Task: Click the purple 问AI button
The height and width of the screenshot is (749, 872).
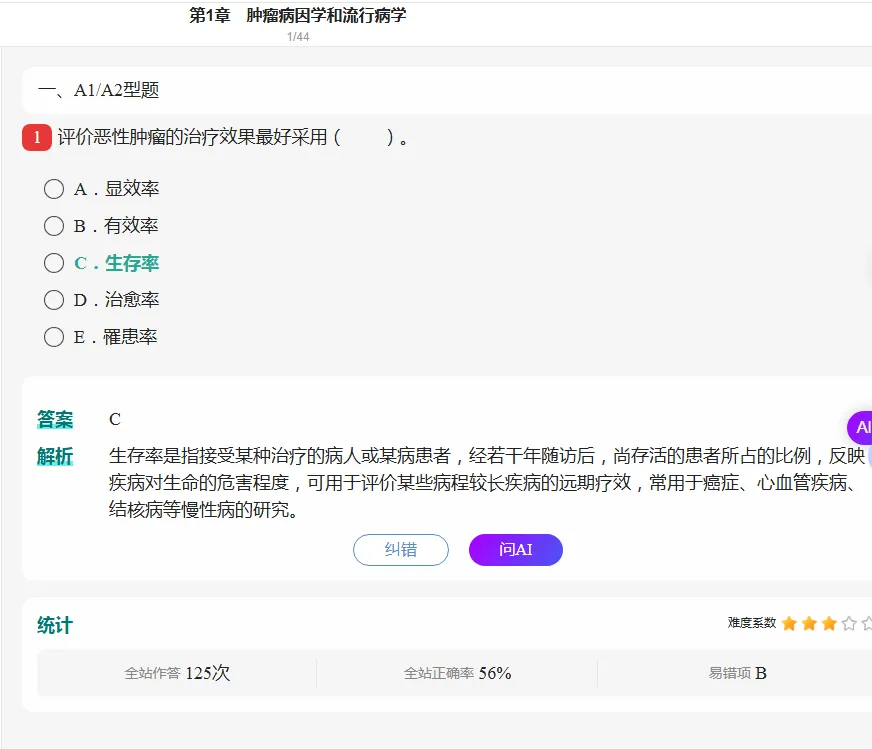Action: pyautogui.click(x=516, y=550)
